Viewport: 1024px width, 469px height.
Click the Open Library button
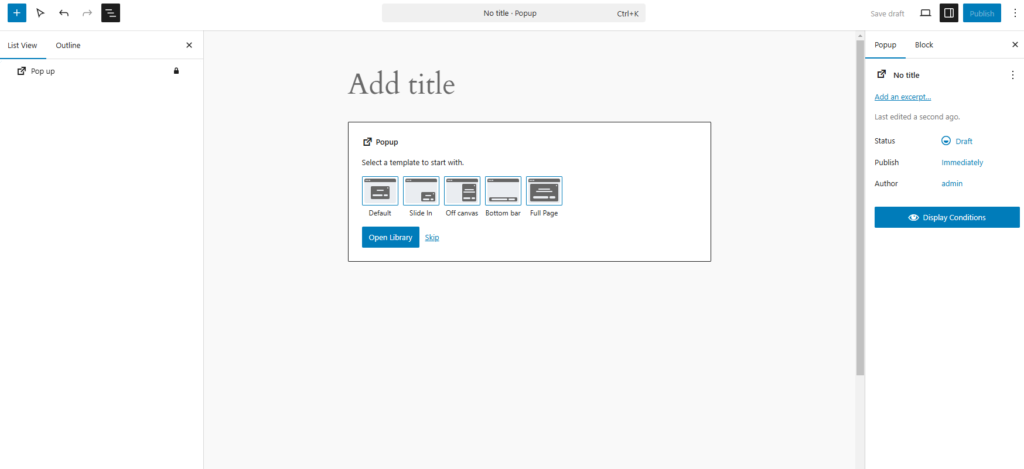pos(391,237)
